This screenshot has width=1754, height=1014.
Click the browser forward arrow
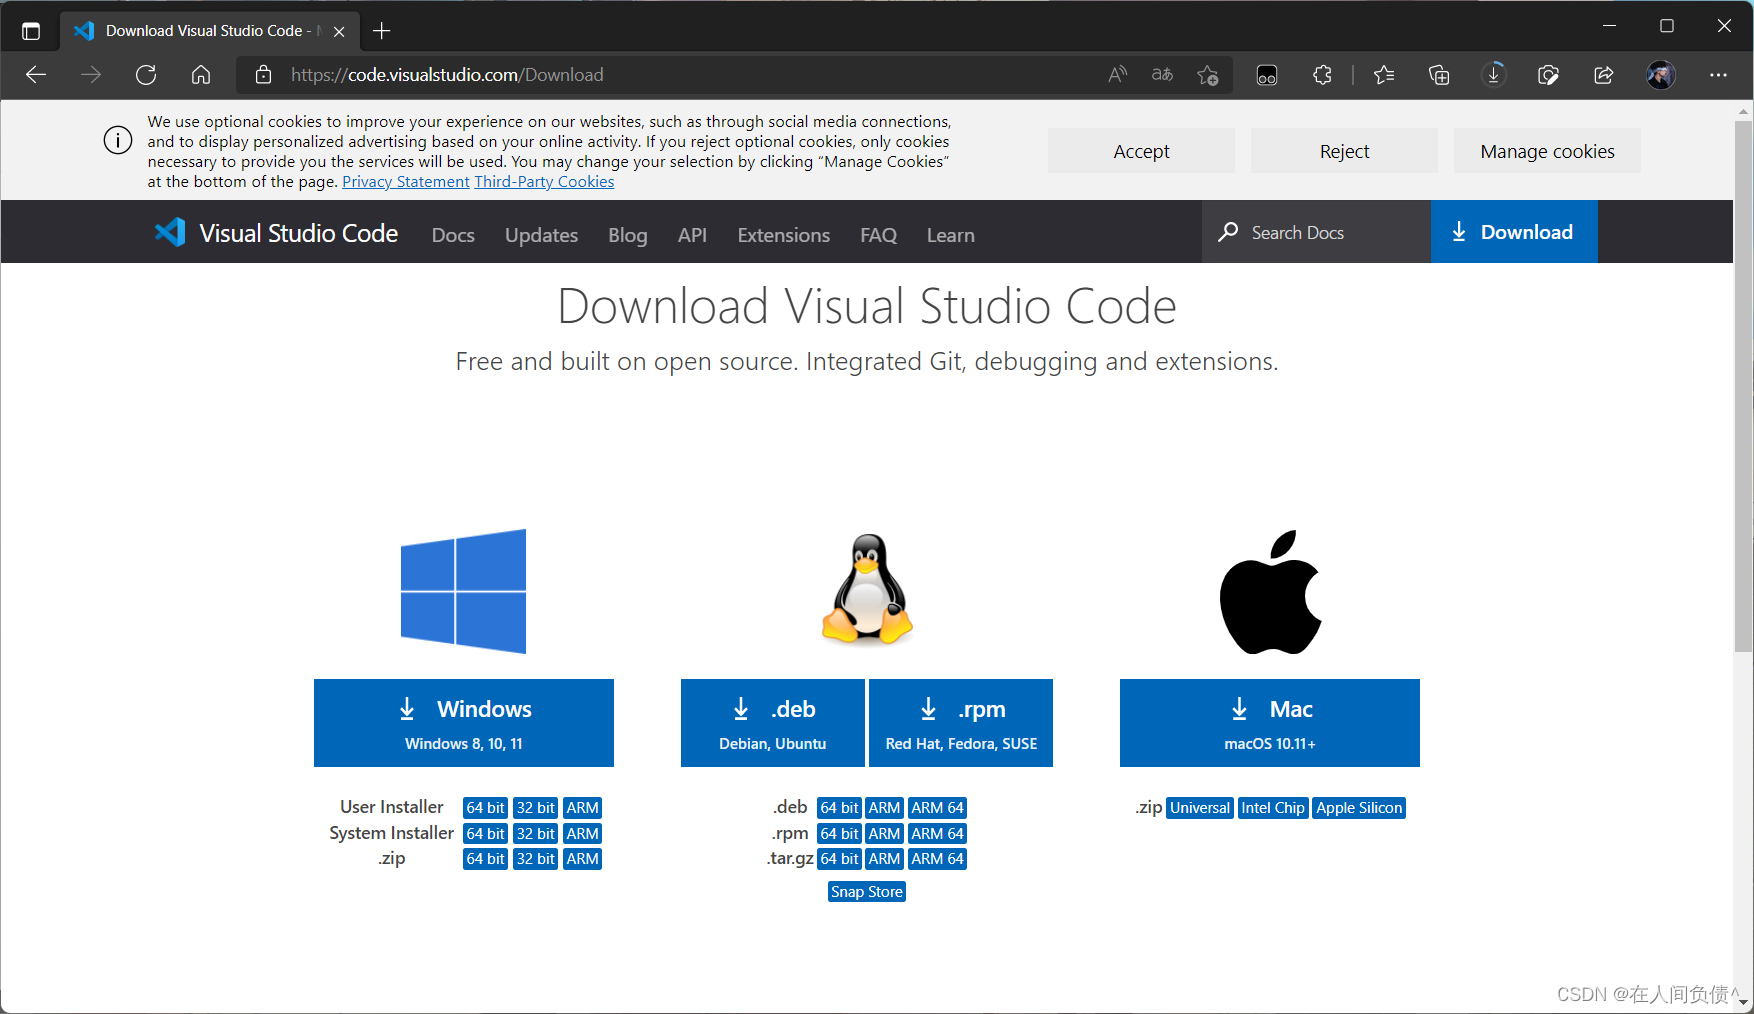[x=91, y=75]
